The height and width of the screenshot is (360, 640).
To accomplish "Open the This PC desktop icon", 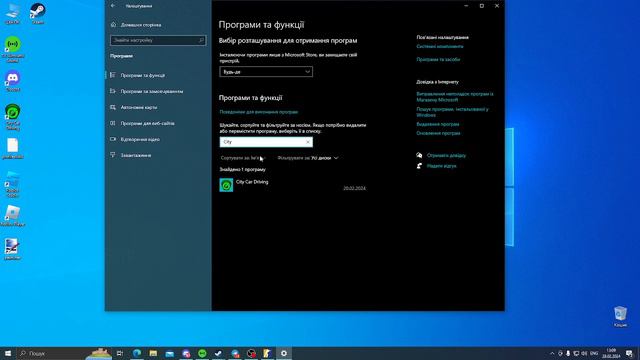I will pyautogui.click(x=12, y=13).
